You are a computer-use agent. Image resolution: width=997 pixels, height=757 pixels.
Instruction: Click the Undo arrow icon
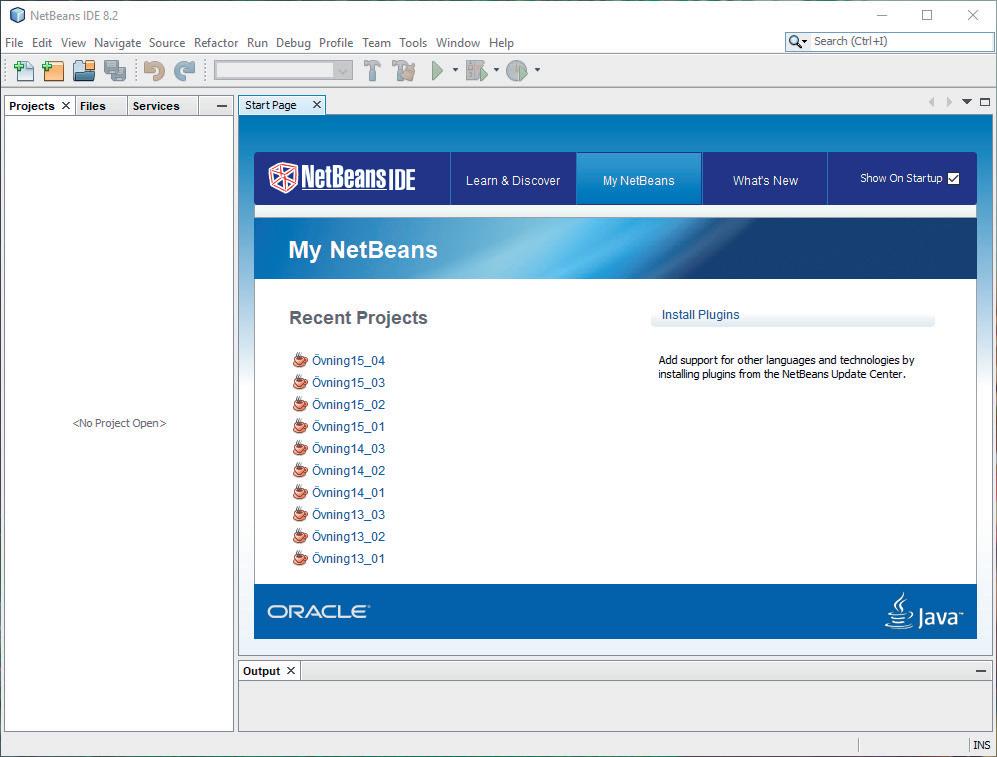point(154,71)
